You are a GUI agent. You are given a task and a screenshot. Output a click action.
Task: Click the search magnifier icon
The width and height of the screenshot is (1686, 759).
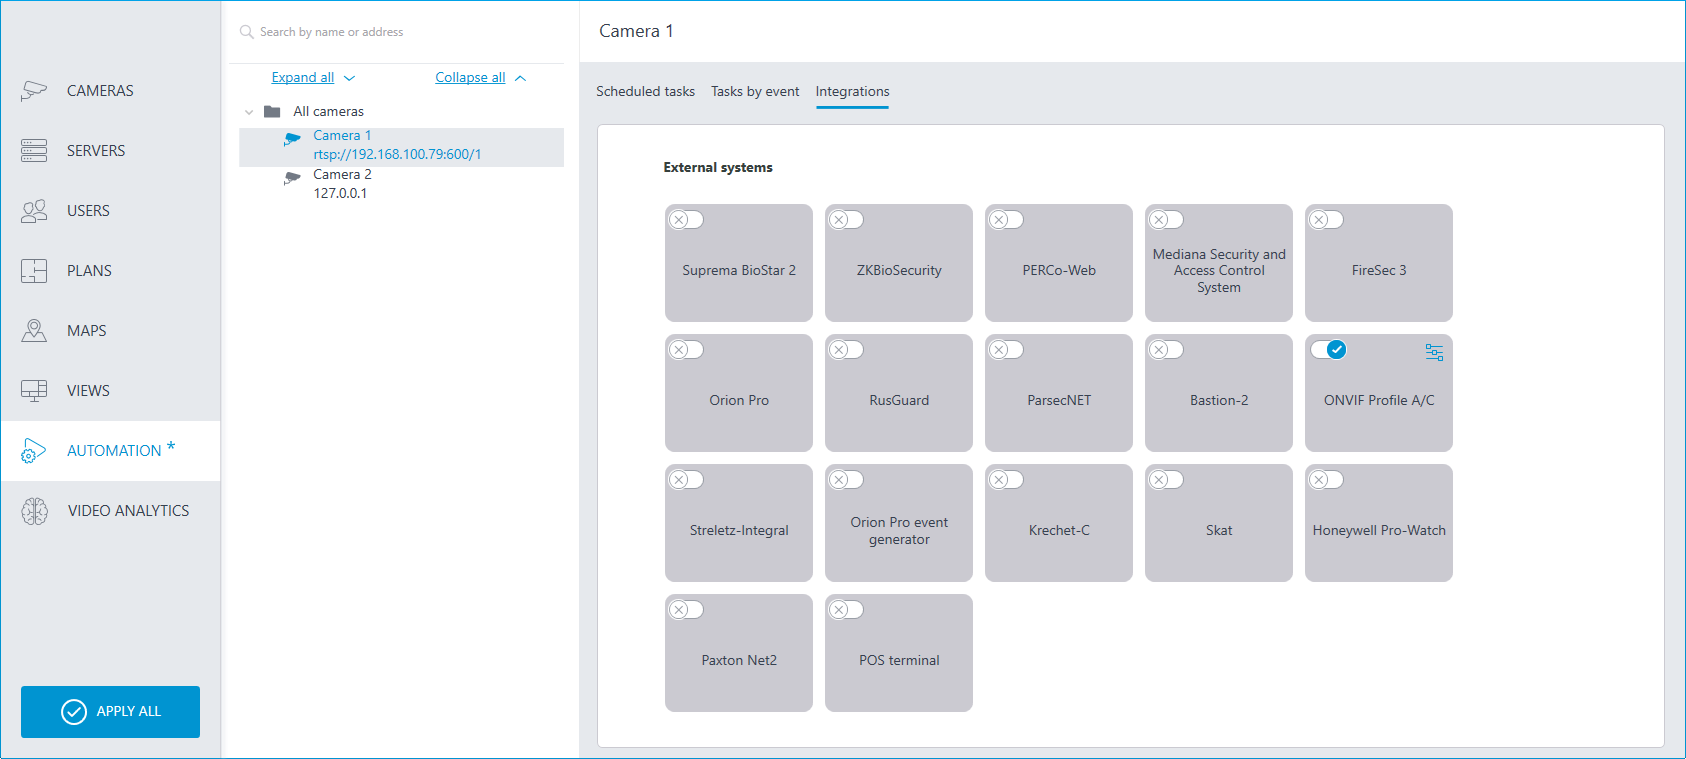click(x=247, y=32)
